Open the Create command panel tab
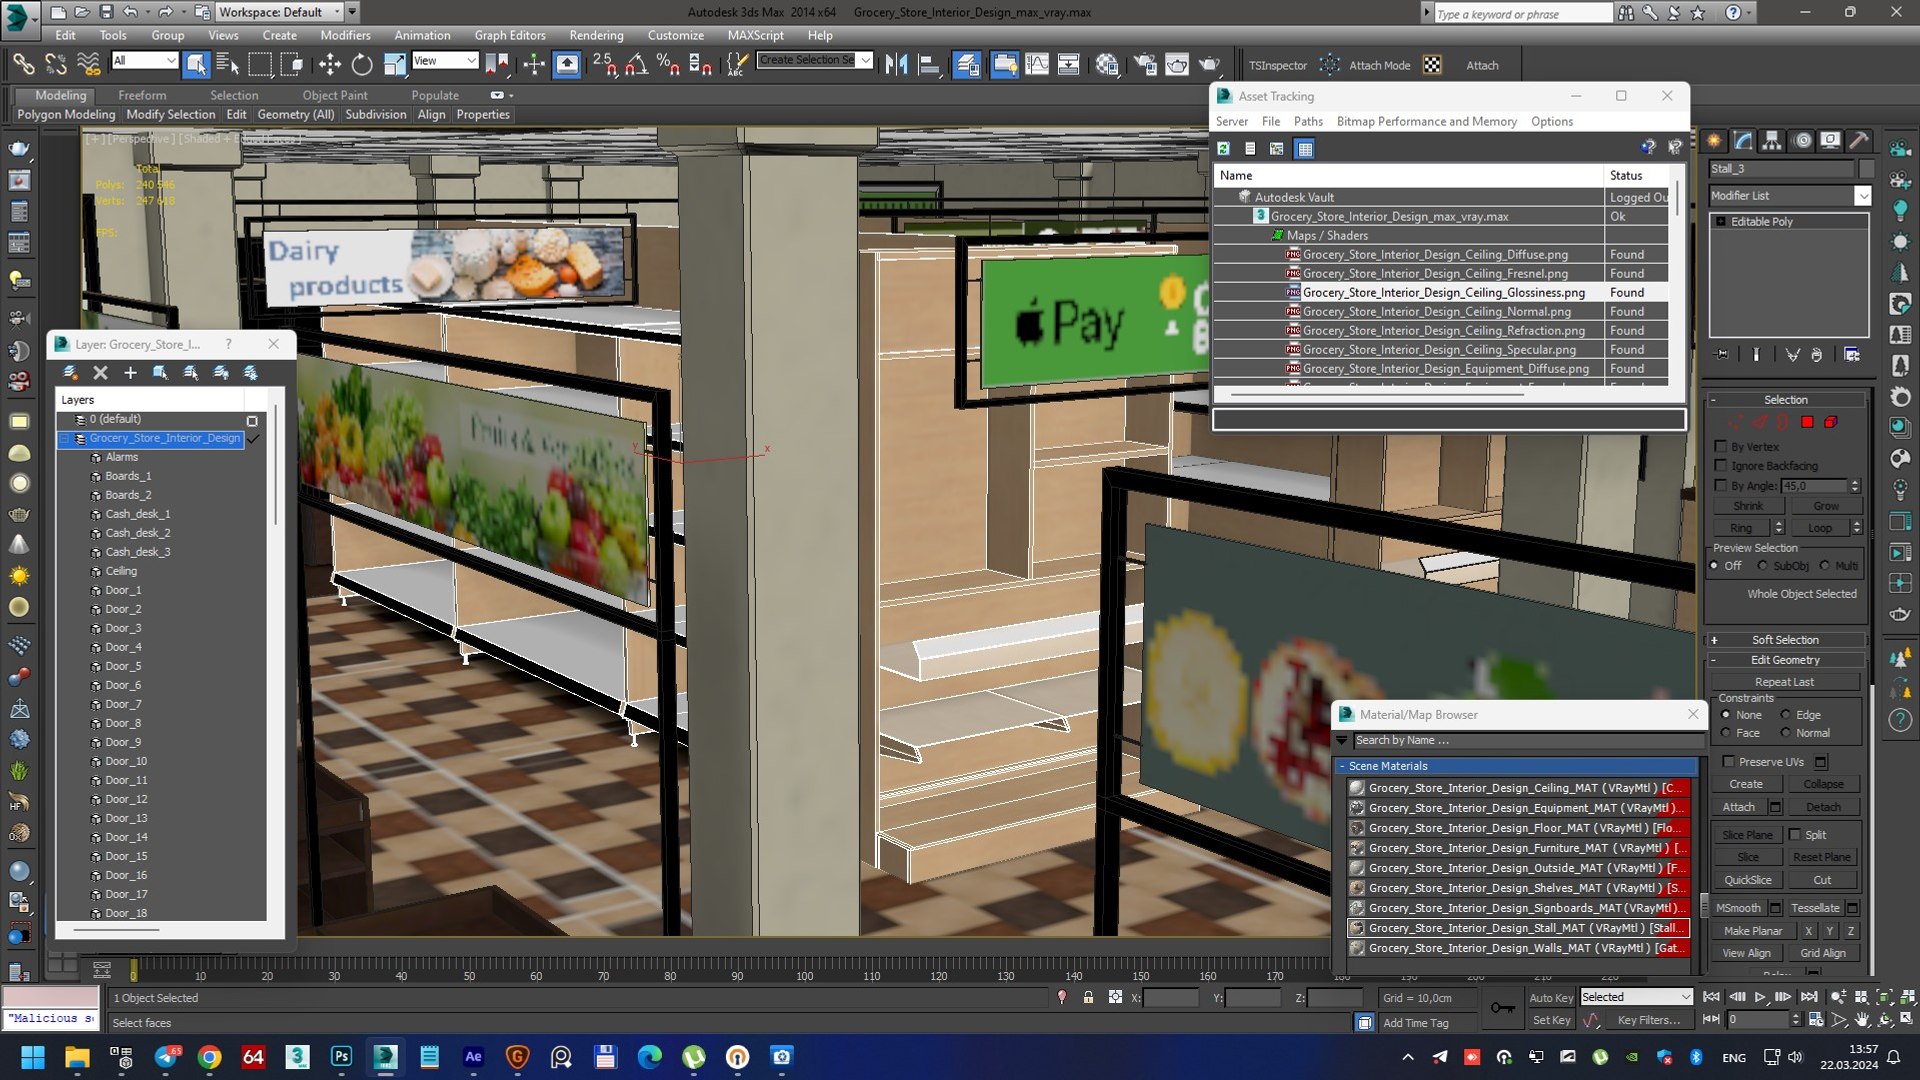The width and height of the screenshot is (1920, 1080). point(1714,141)
